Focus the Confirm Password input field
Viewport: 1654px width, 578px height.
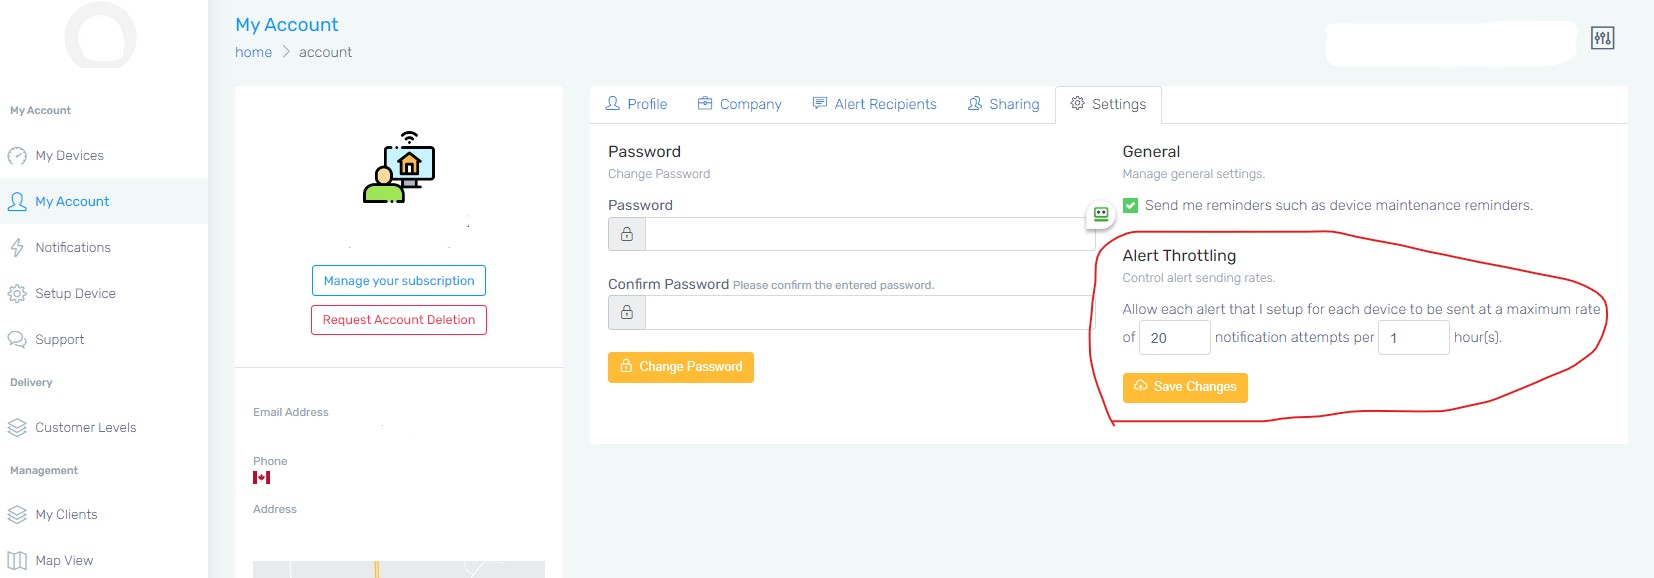pos(870,313)
